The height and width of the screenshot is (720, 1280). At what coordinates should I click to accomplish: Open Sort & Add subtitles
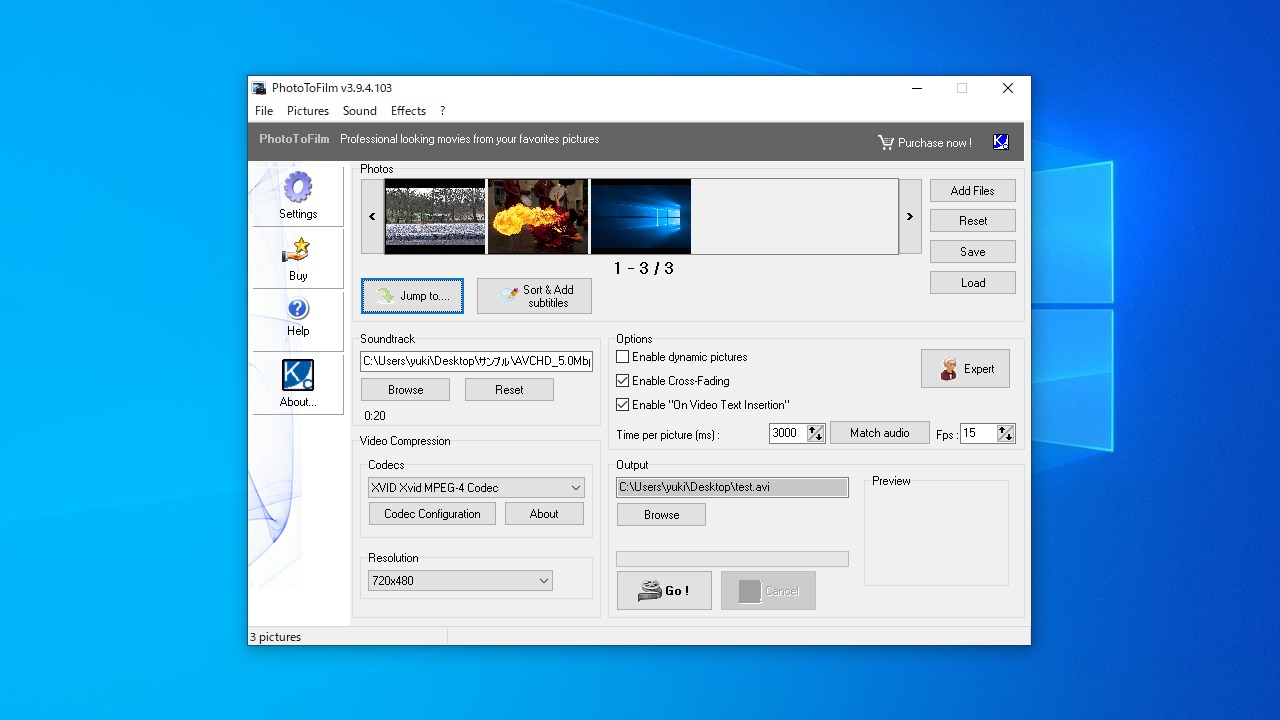534,296
